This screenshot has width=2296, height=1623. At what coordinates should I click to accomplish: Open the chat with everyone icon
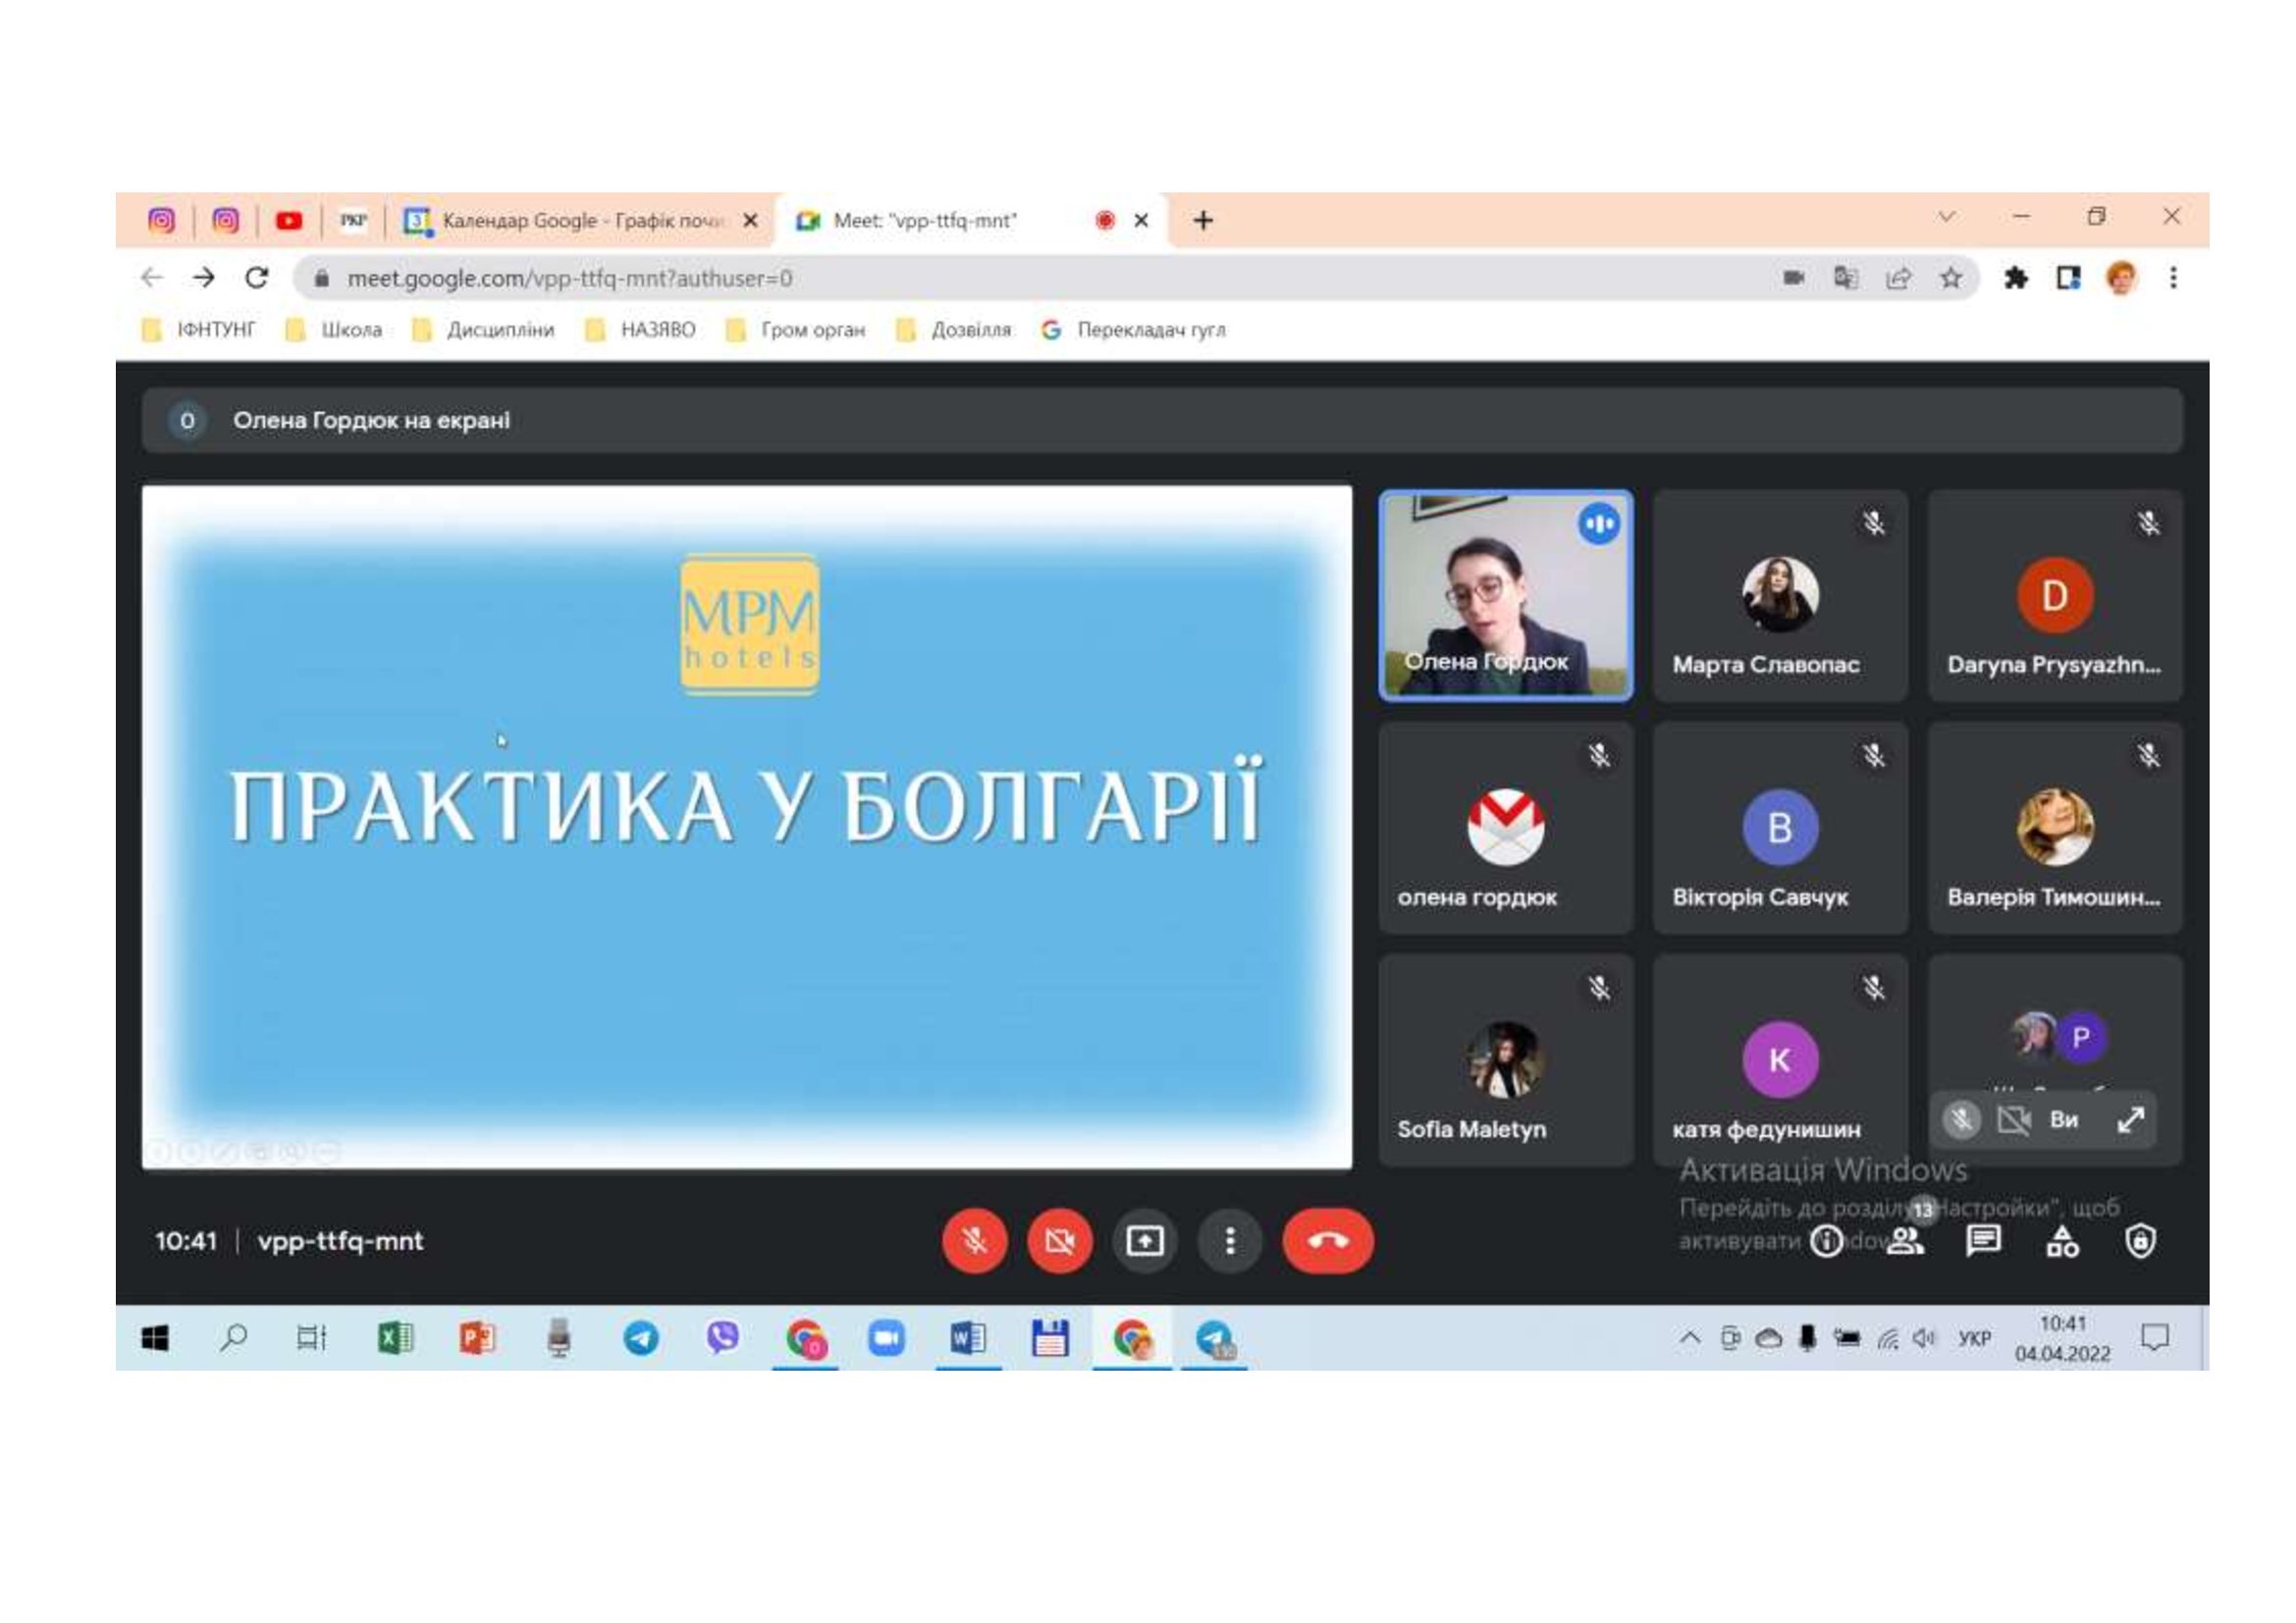(1983, 1242)
